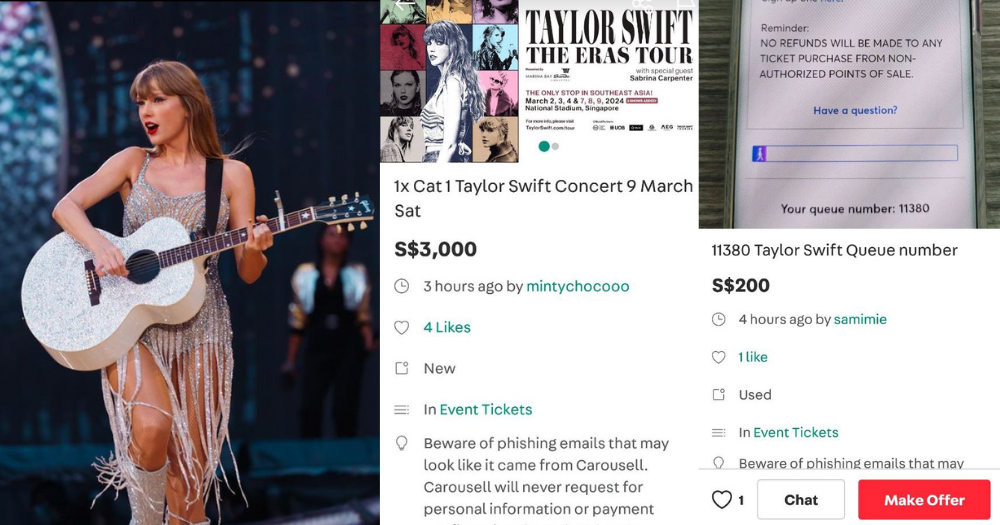Click the red Make Offer button
Image resolution: width=1000 pixels, height=525 pixels.
coord(924,499)
